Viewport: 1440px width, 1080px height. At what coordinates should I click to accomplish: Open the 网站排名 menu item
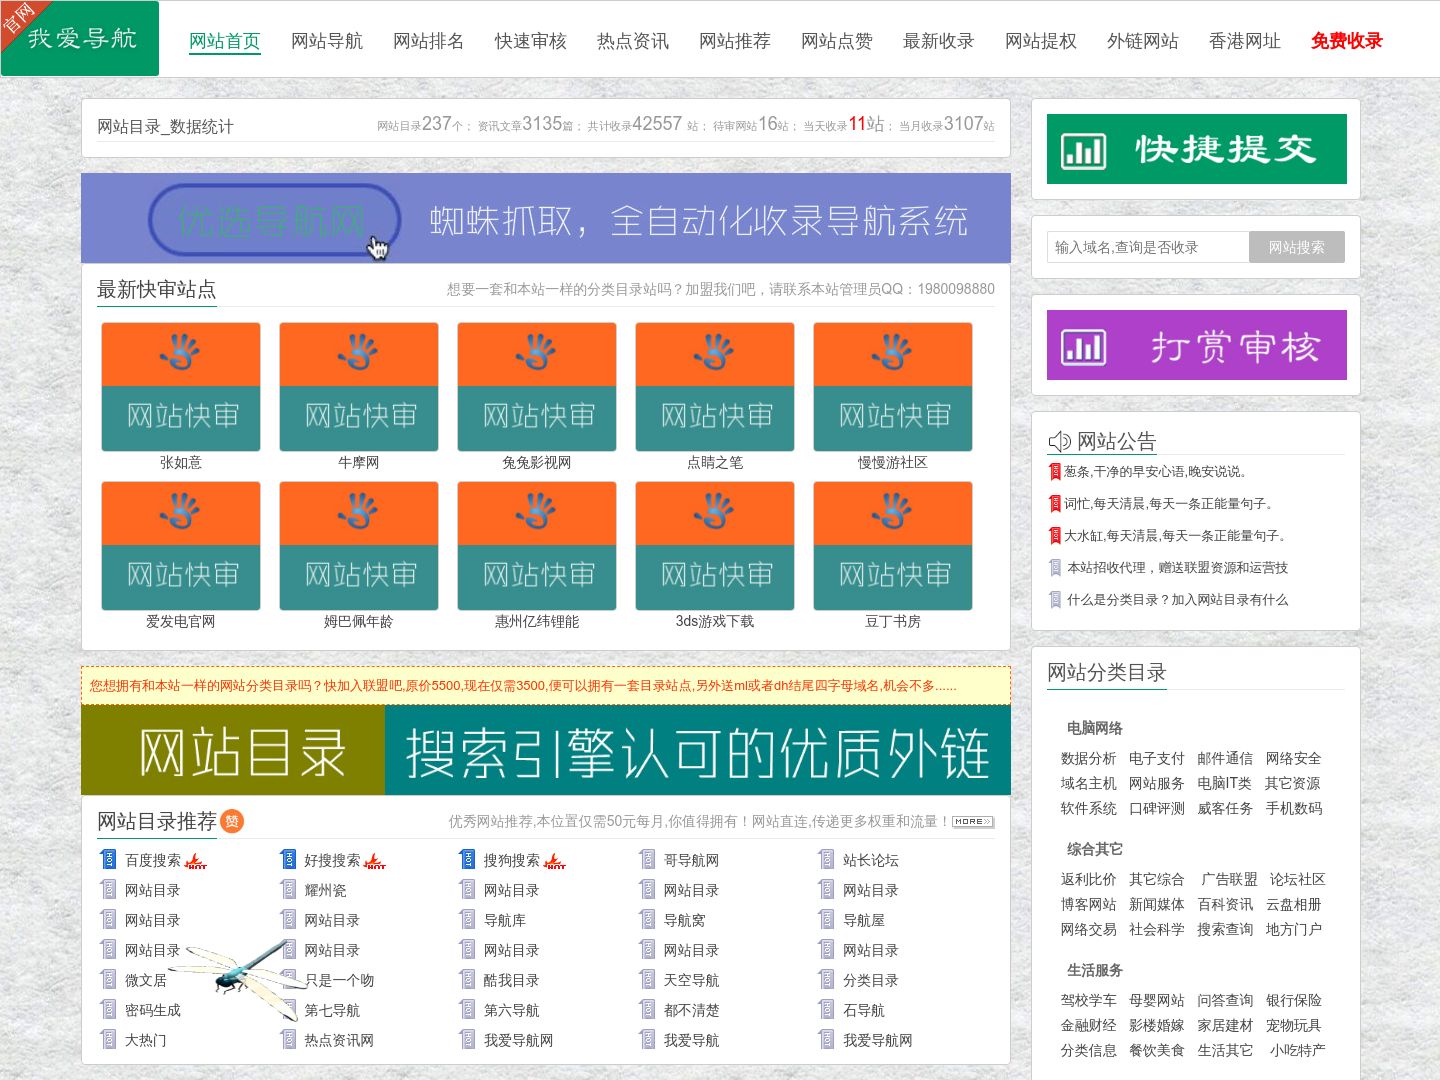pyautogui.click(x=429, y=41)
